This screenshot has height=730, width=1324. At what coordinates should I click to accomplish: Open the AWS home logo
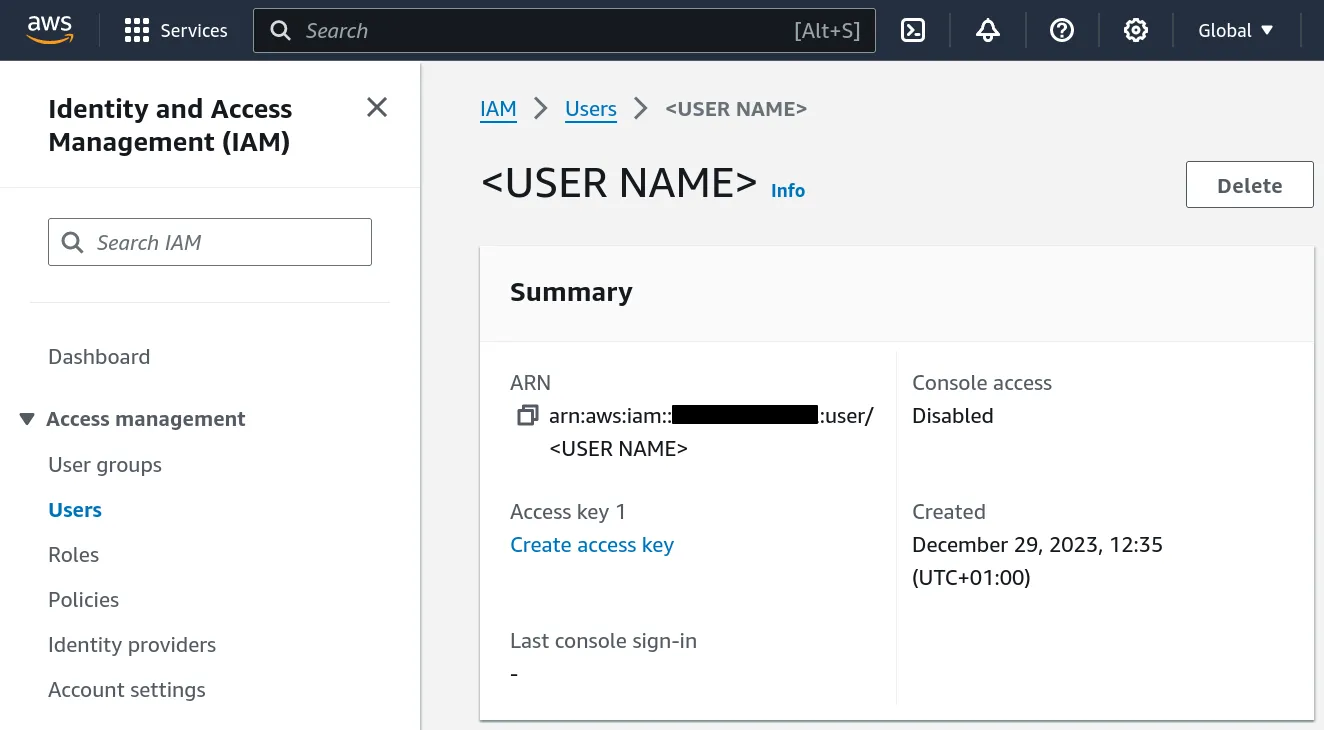point(49,30)
